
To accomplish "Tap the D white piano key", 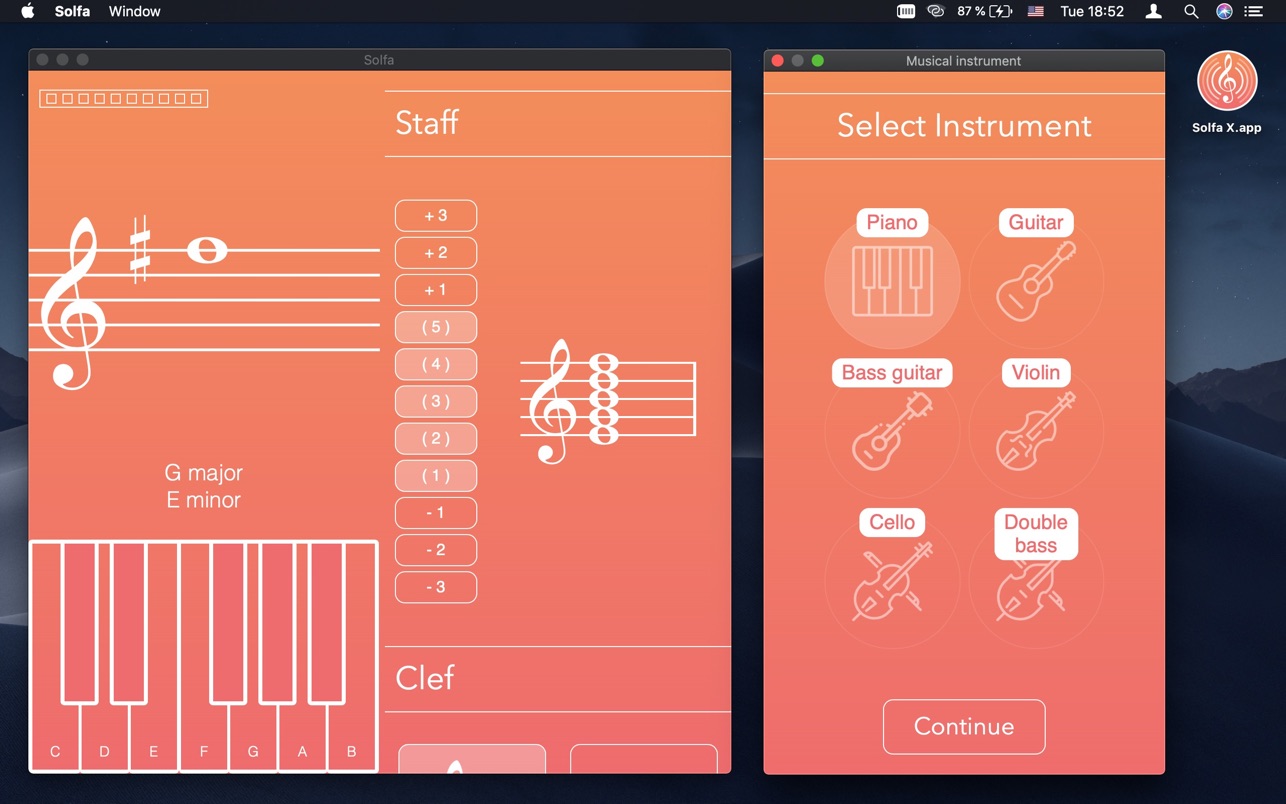I will 104,740.
